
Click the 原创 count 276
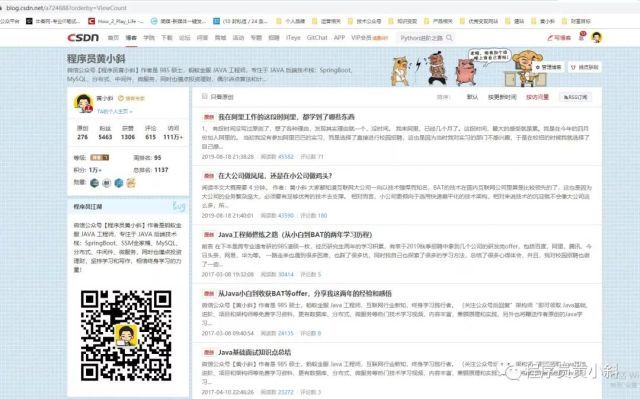tap(82, 137)
